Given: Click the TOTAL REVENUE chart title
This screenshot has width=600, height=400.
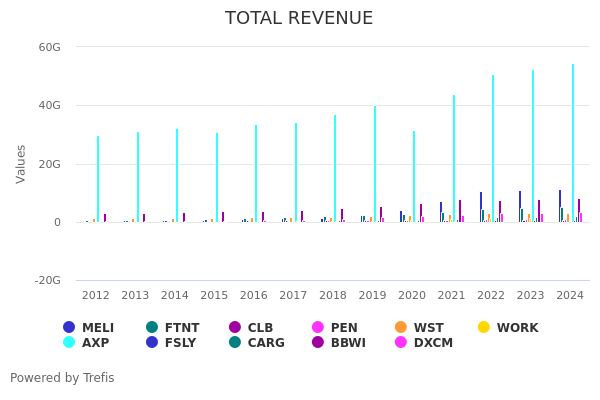Looking at the screenshot, I should point(299,19).
